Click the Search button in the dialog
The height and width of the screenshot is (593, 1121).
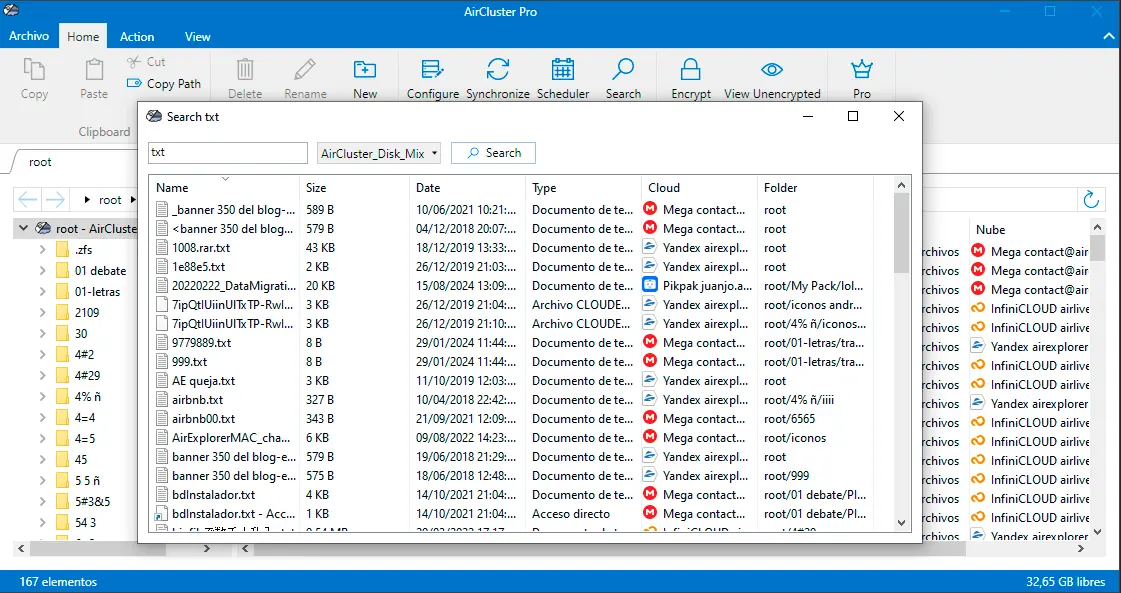point(493,153)
